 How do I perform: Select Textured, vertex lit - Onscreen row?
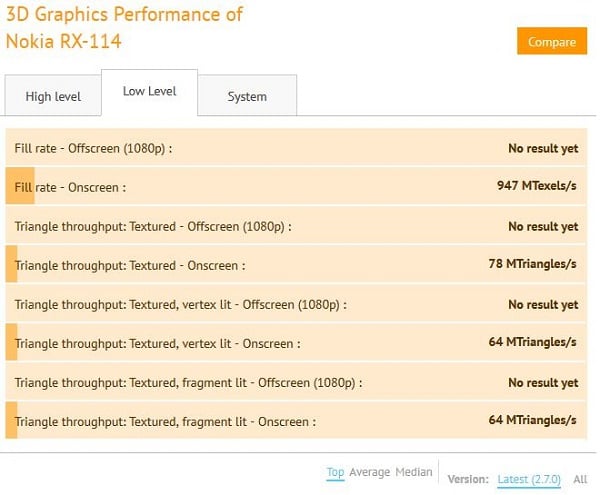[296, 342]
